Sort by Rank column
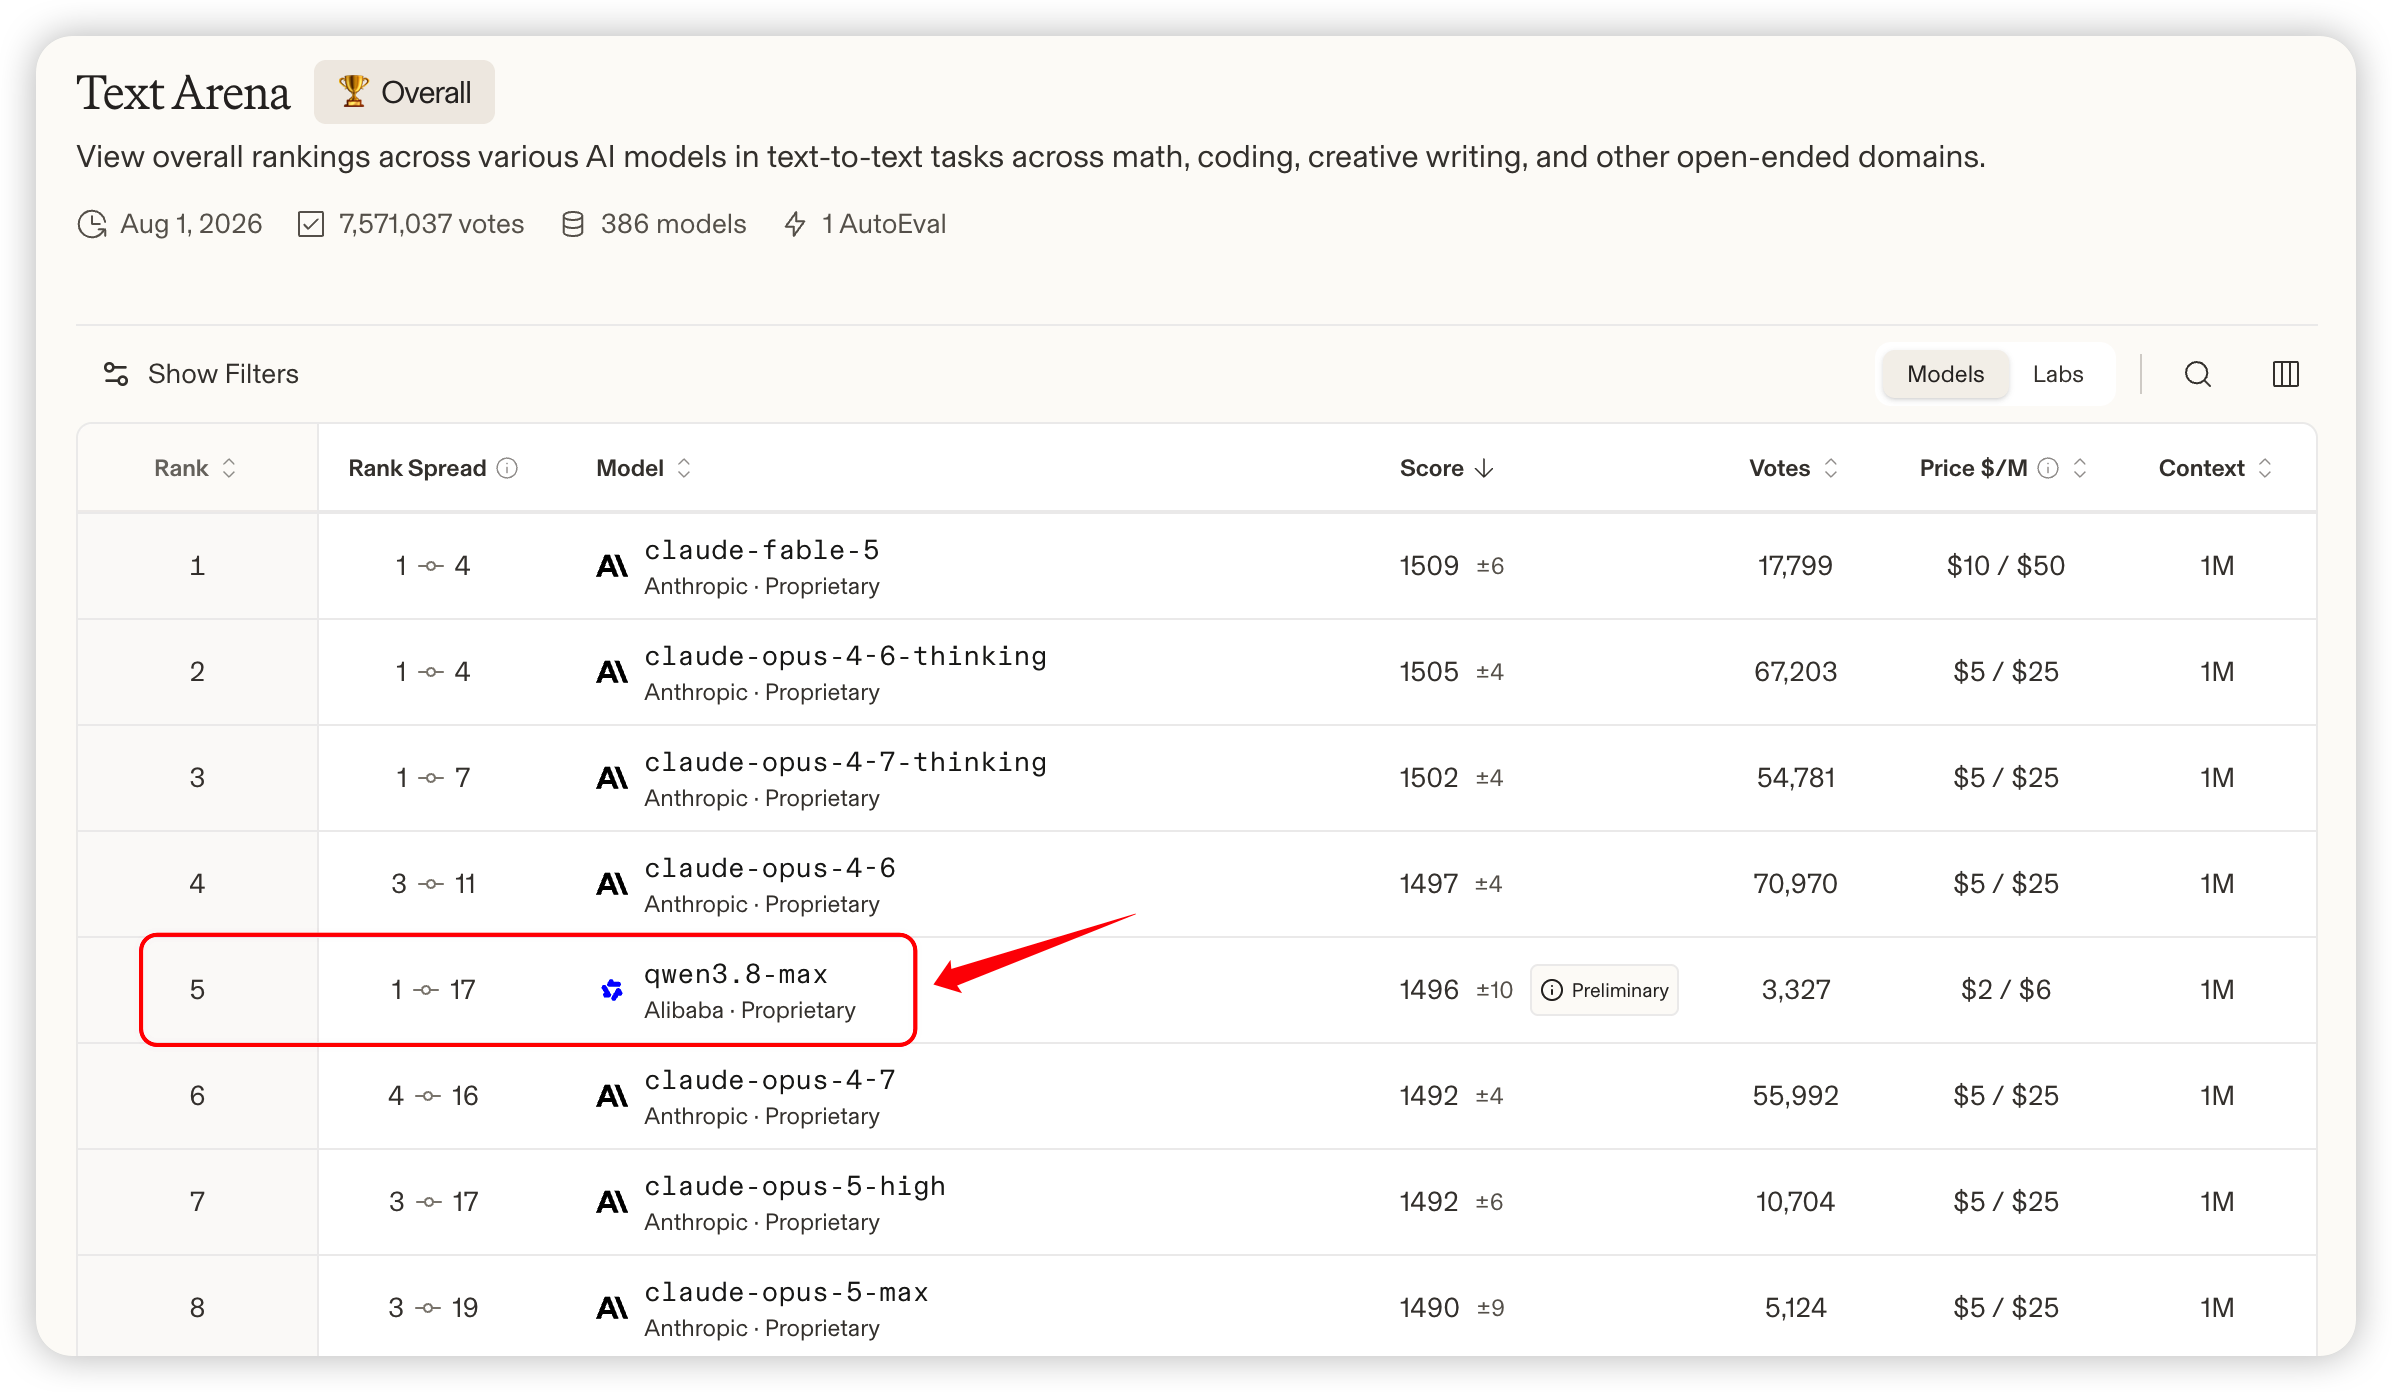 click(195, 468)
